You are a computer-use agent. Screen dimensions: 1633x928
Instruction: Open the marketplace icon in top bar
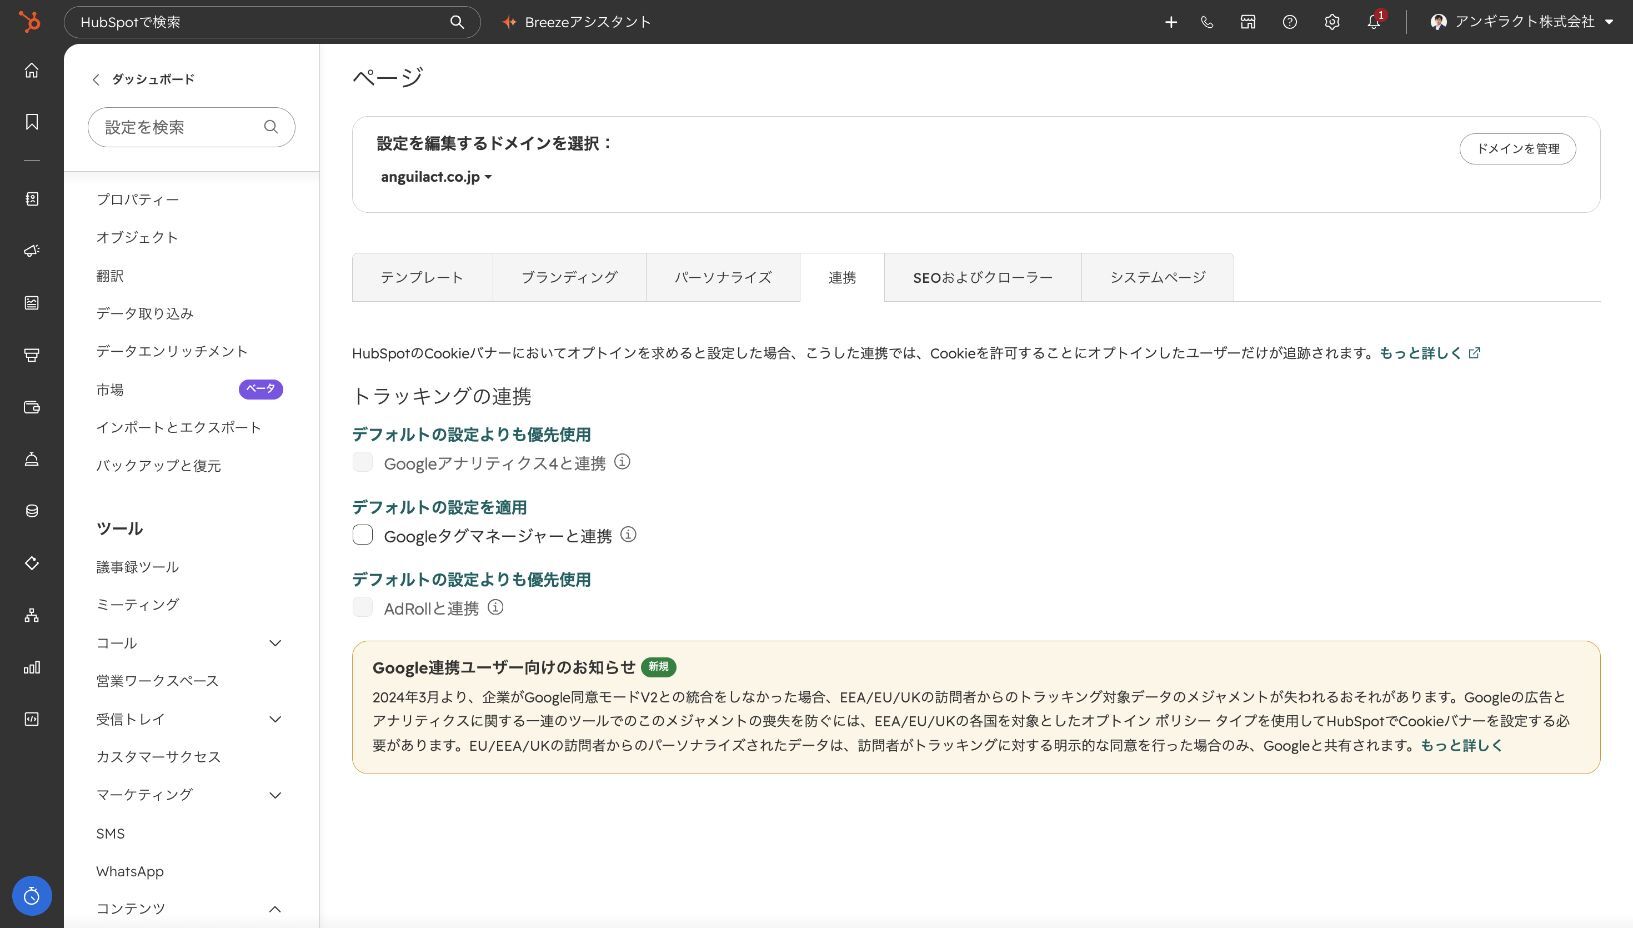pos(1248,22)
